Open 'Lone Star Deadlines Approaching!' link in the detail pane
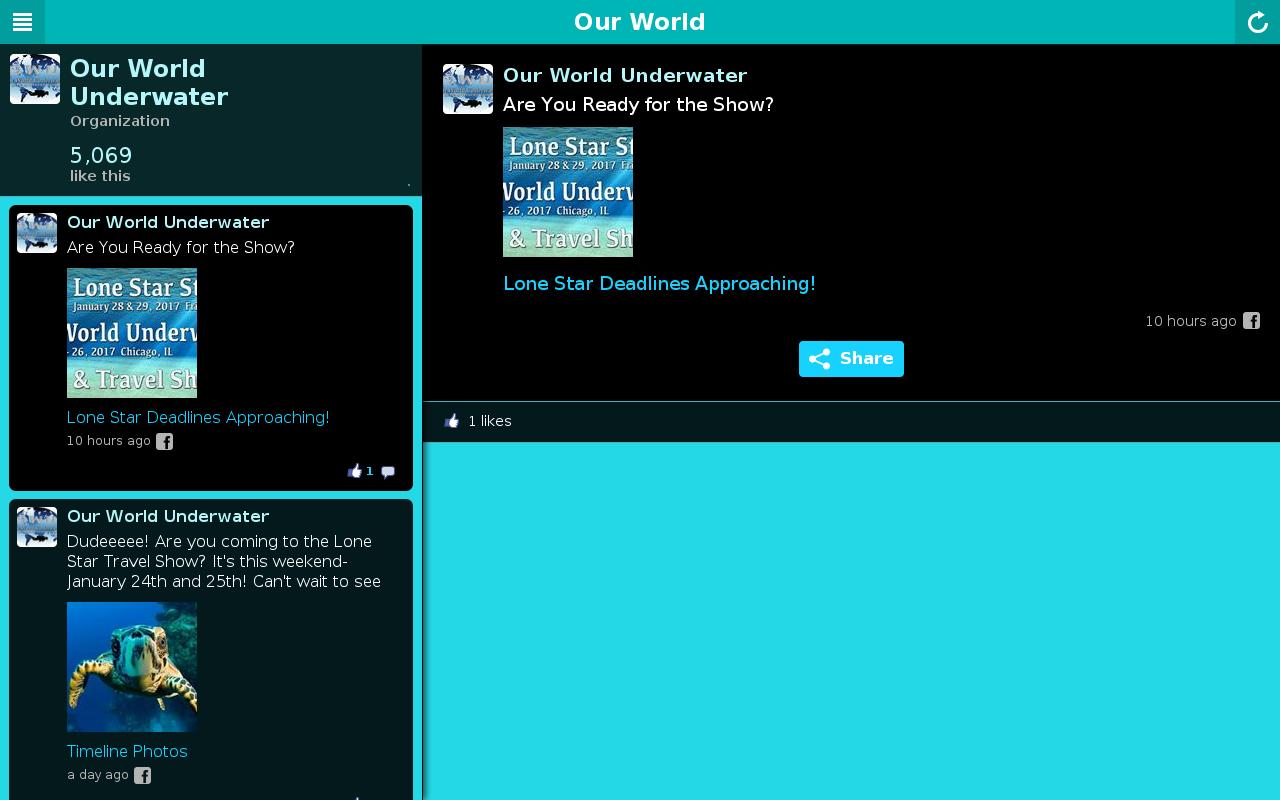The image size is (1280, 800). click(x=659, y=284)
